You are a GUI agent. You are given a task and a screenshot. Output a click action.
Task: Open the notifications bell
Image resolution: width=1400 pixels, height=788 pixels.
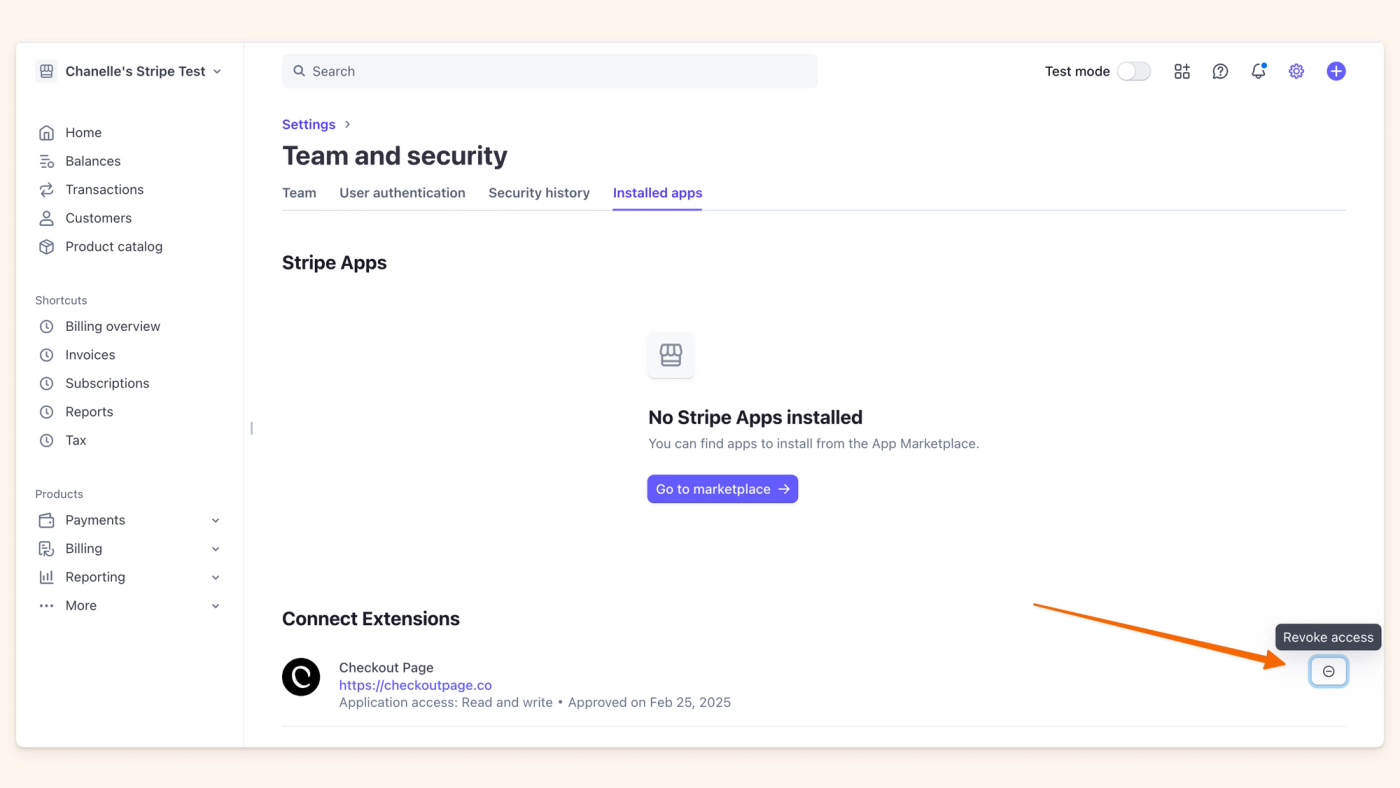coord(1258,71)
